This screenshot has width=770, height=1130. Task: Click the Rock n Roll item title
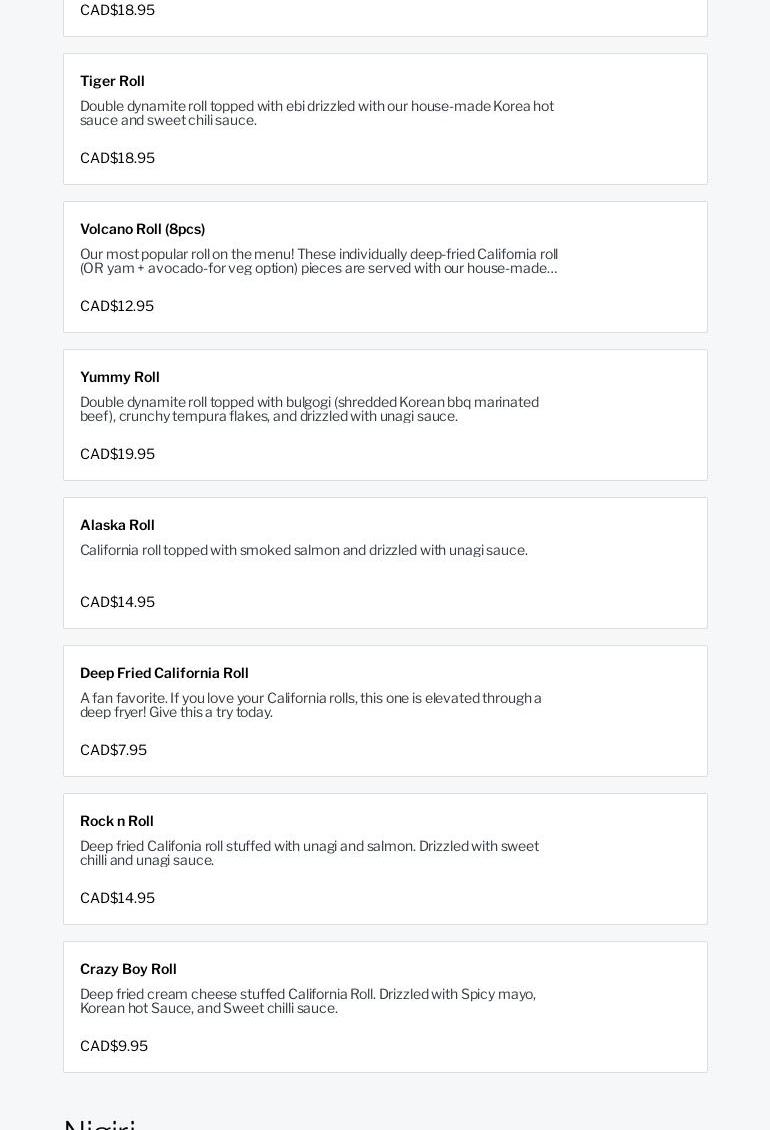(x=117, y=821)
